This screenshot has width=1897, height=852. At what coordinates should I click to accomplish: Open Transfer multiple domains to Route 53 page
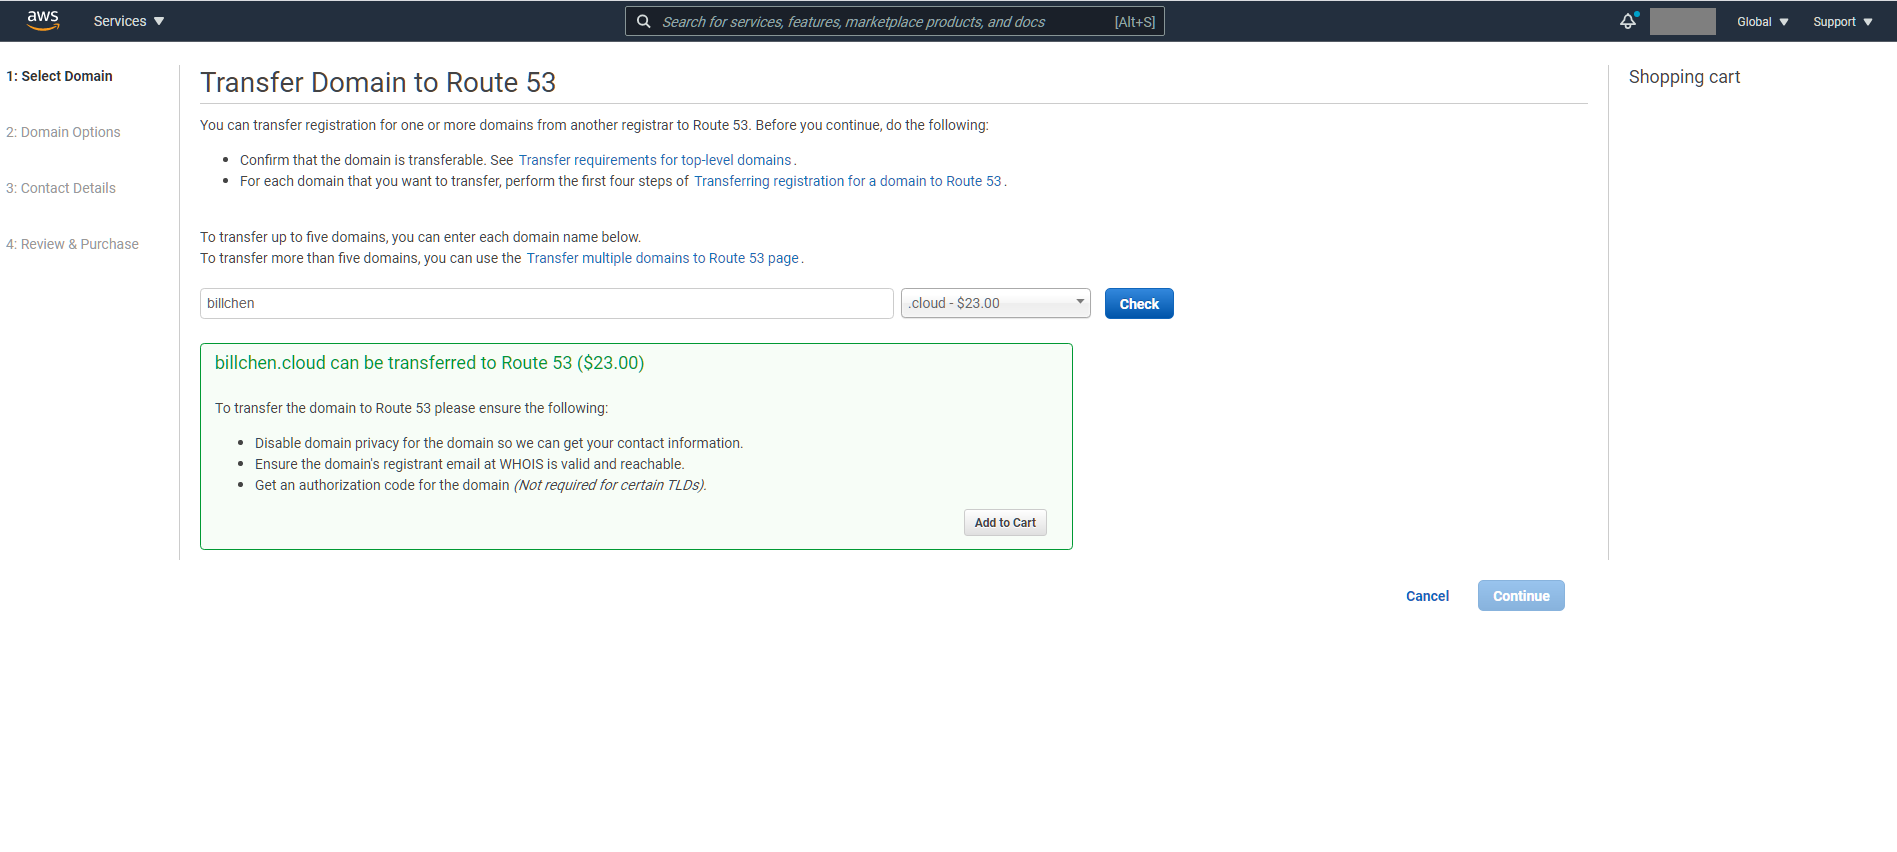click(662, 258)
